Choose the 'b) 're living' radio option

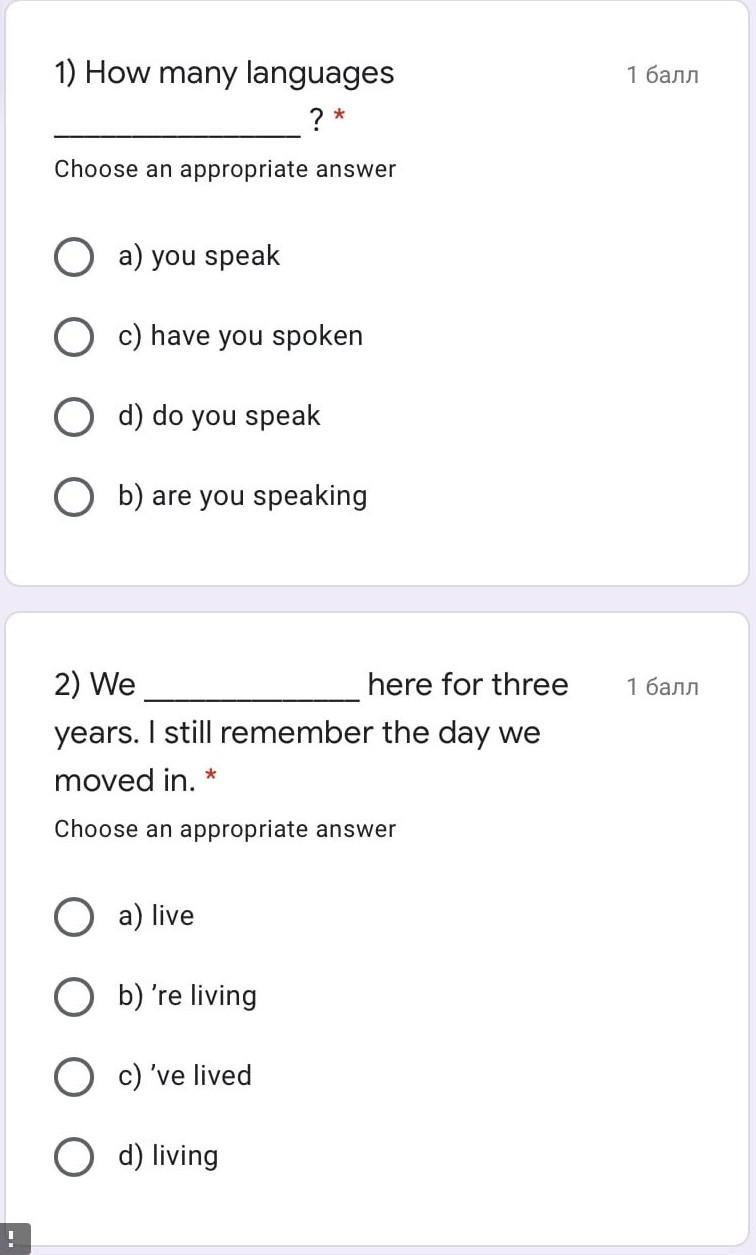[x=73, y=997]
